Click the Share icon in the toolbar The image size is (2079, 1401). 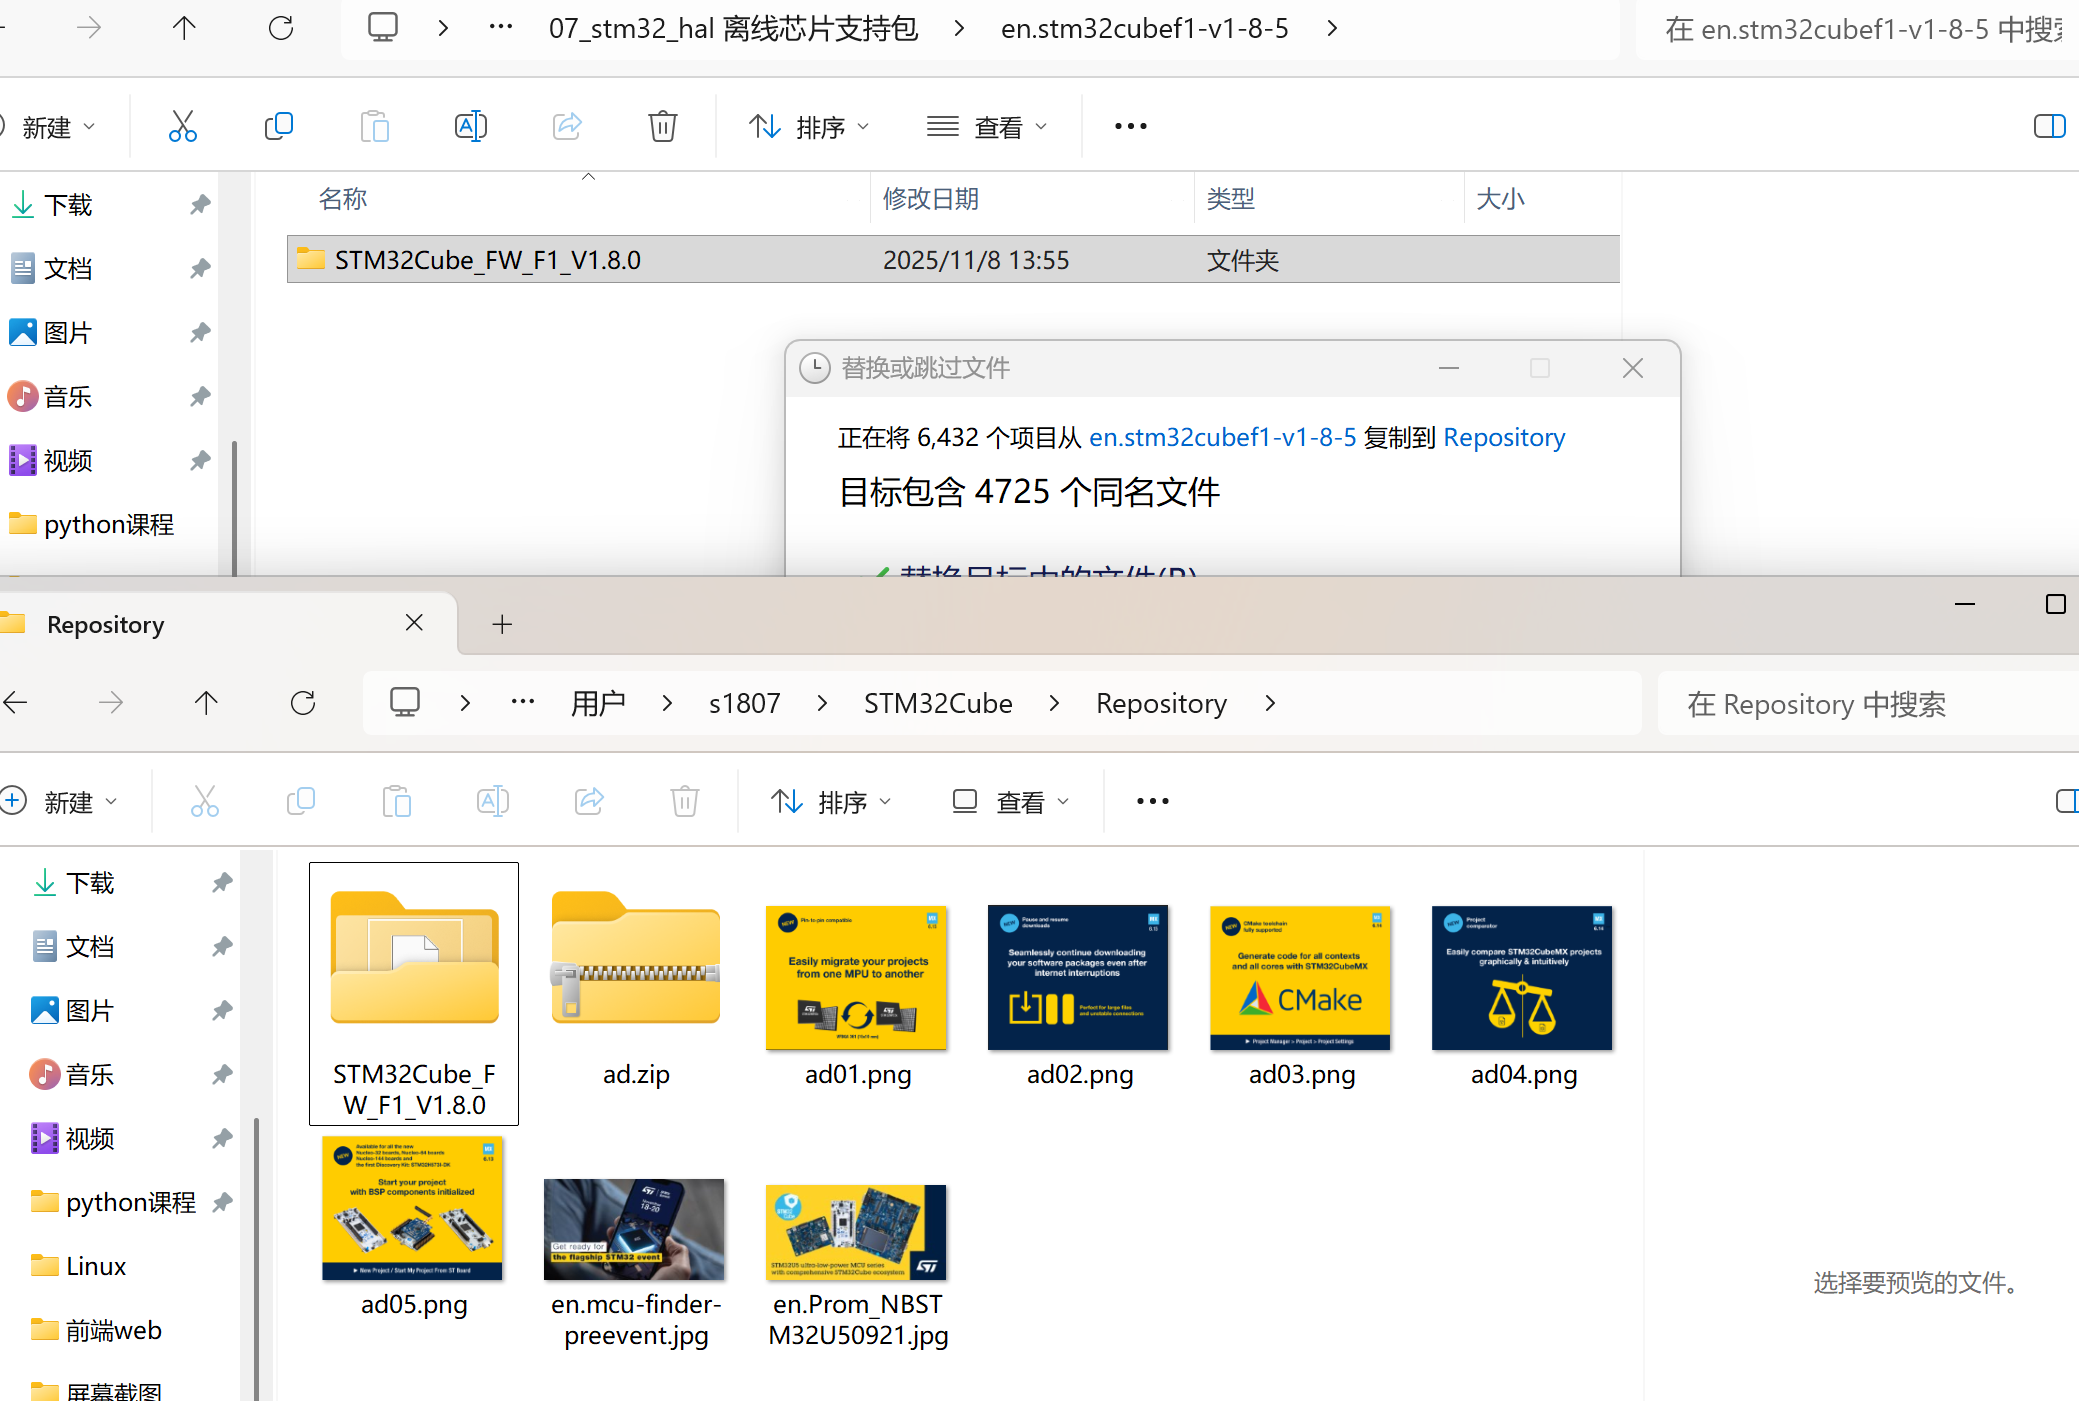tap(566, 126)
